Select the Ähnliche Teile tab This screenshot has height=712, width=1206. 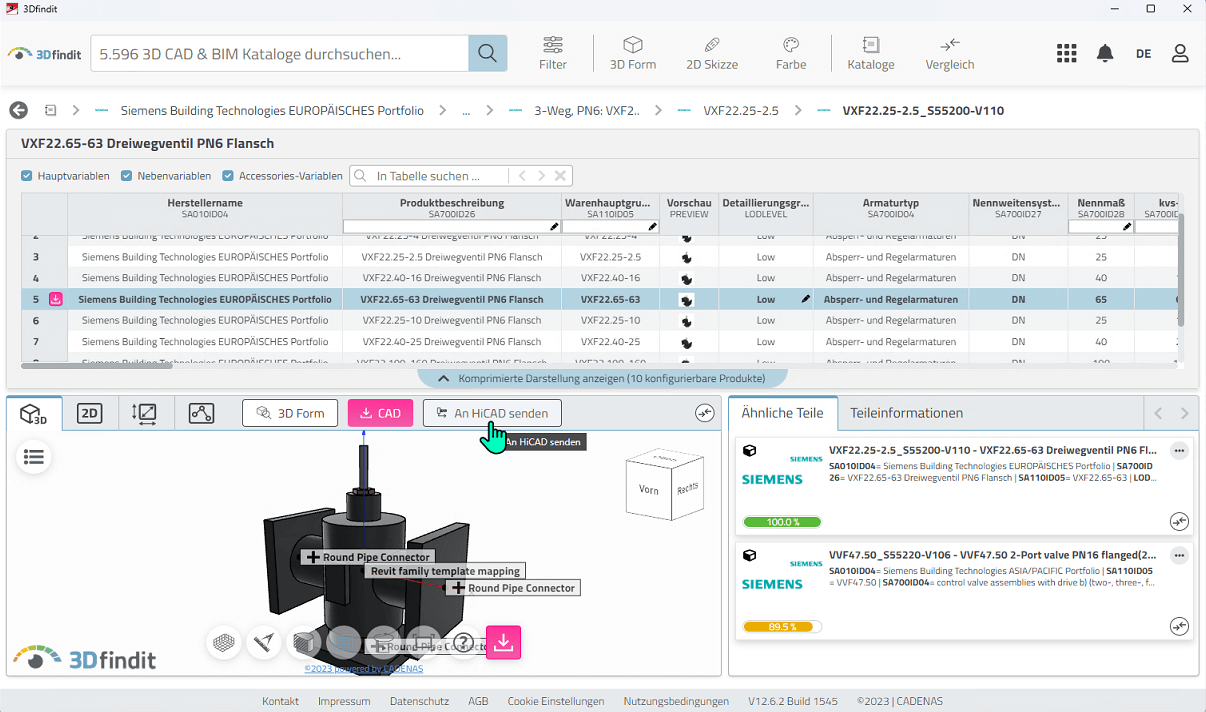point(783,413)
